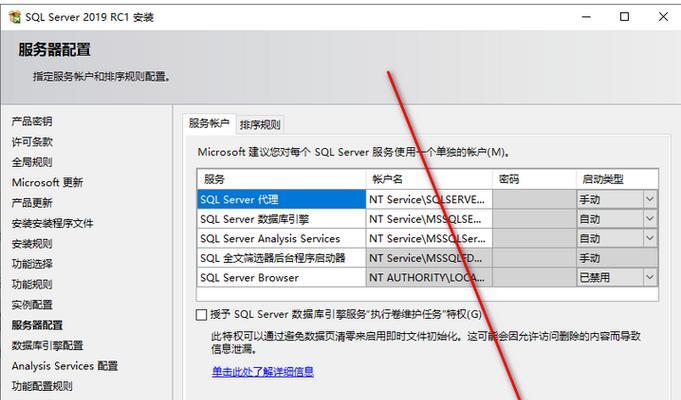Go to 安装安装程序文件 step in sidebar
Image resolution: width=681 pixels, height=400 pixels.
(x=52, y=223)
